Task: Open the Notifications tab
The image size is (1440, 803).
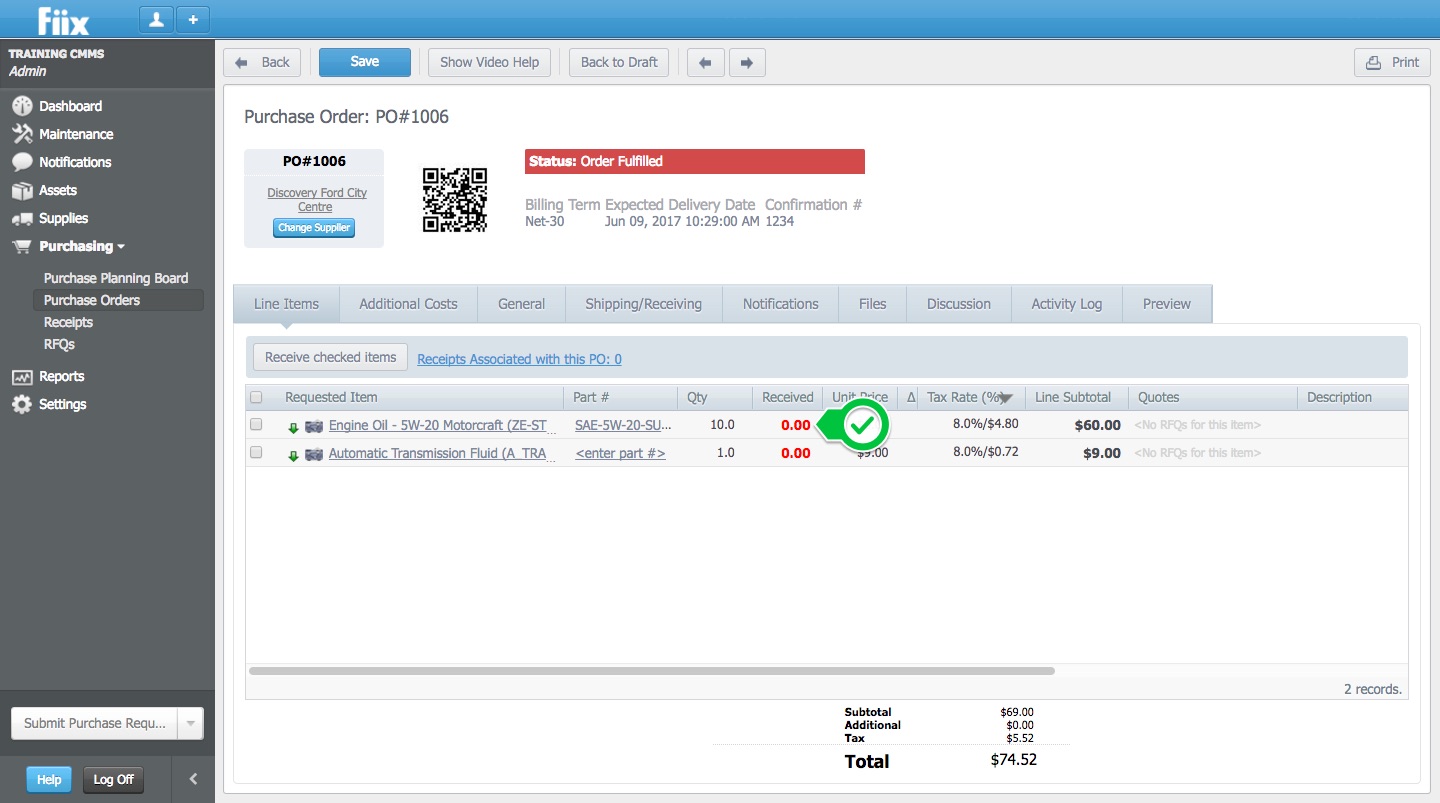Action: (x=780, y=304)
